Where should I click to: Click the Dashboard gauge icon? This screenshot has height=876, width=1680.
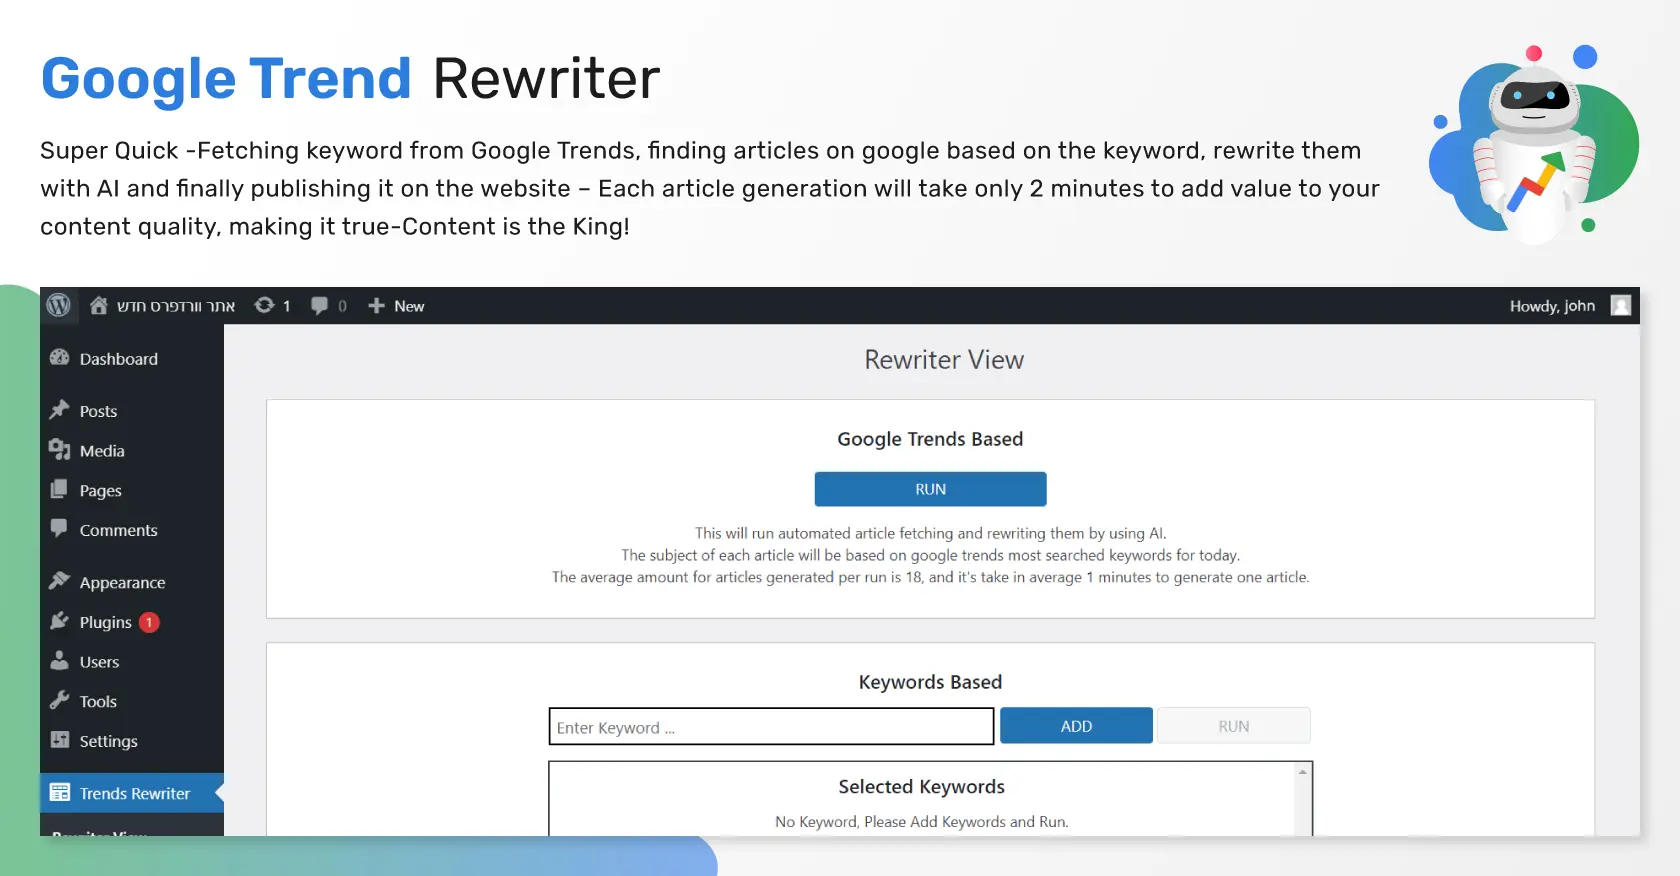point(60,358)
